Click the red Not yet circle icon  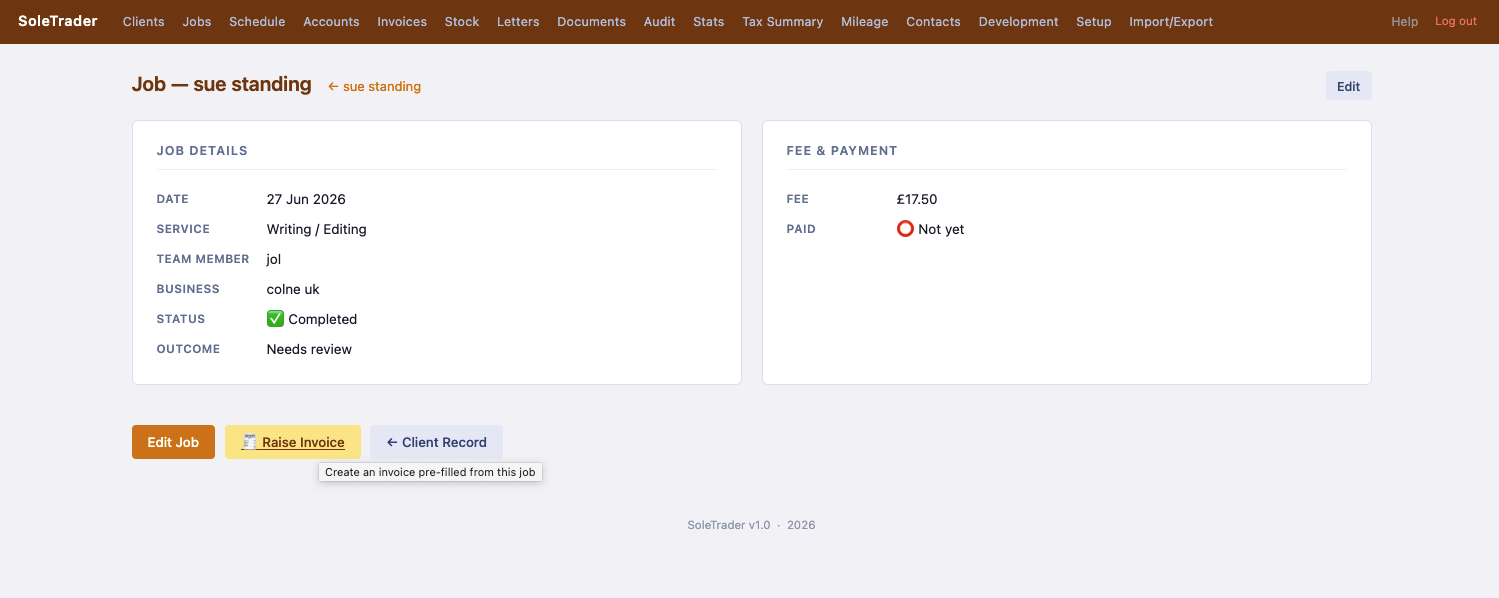point(905,229)
